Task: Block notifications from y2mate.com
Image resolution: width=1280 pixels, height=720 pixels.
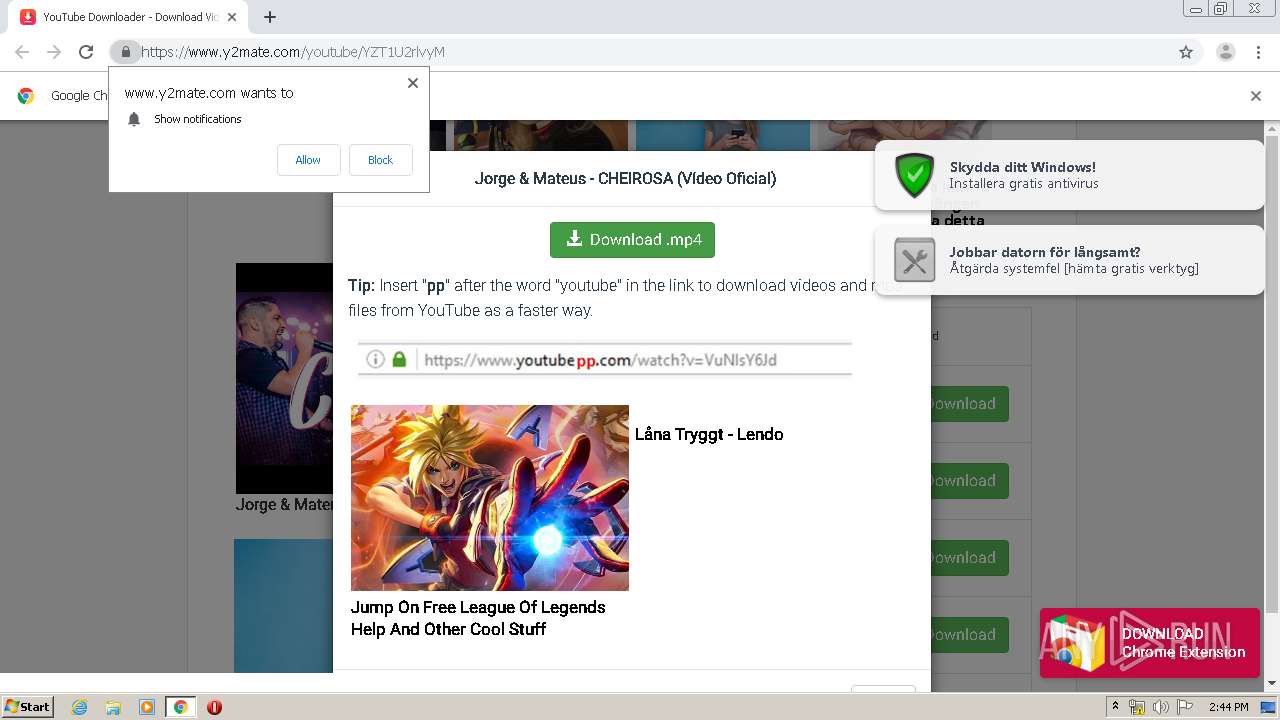Action: click(x=380, y=160)
